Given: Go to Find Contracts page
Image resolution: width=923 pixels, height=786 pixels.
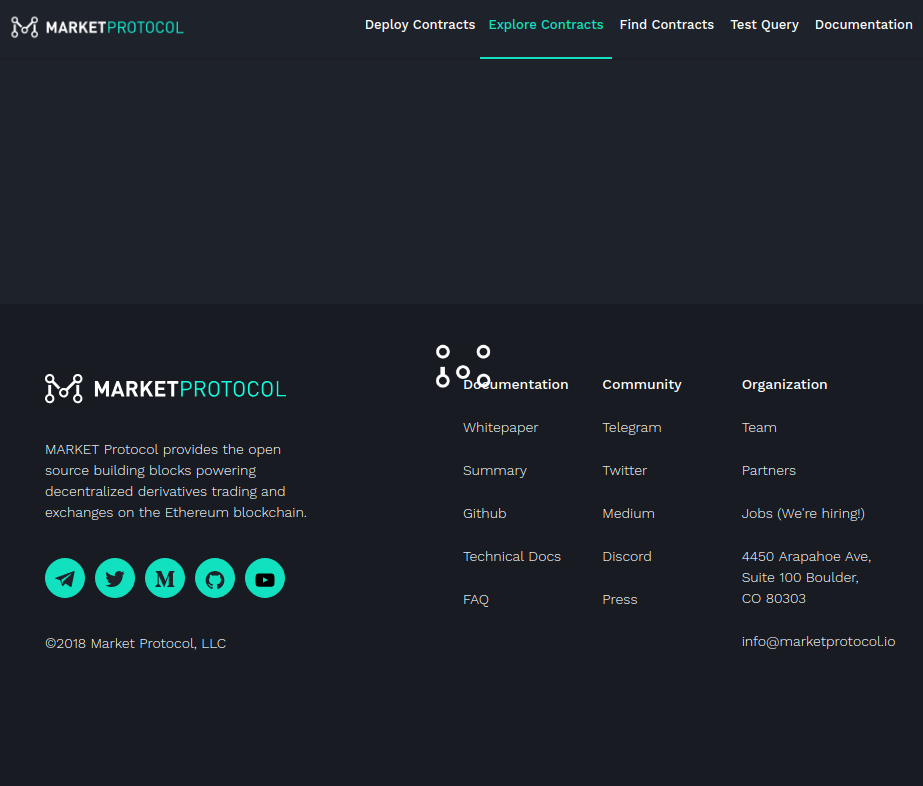Looking at the screenshot, I should coord(666,25).
